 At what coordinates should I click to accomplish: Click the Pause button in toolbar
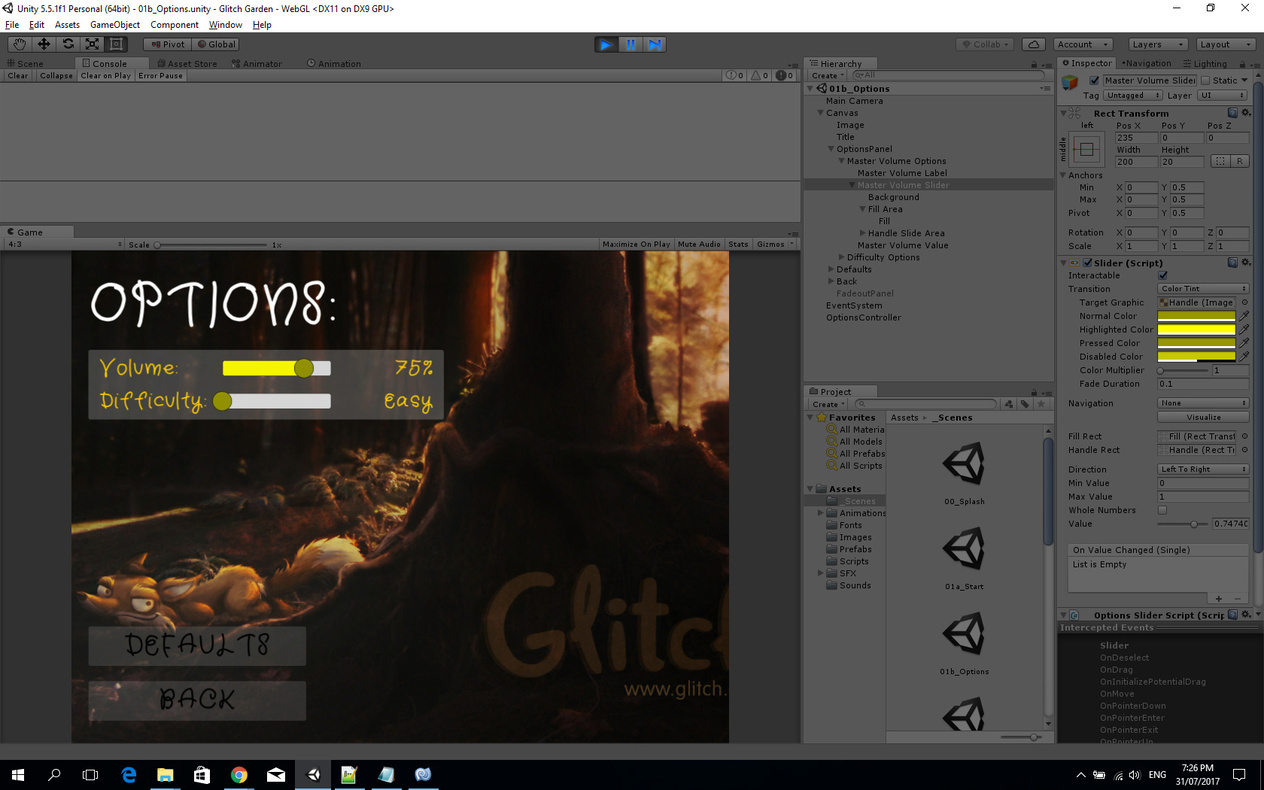[631, 44]
